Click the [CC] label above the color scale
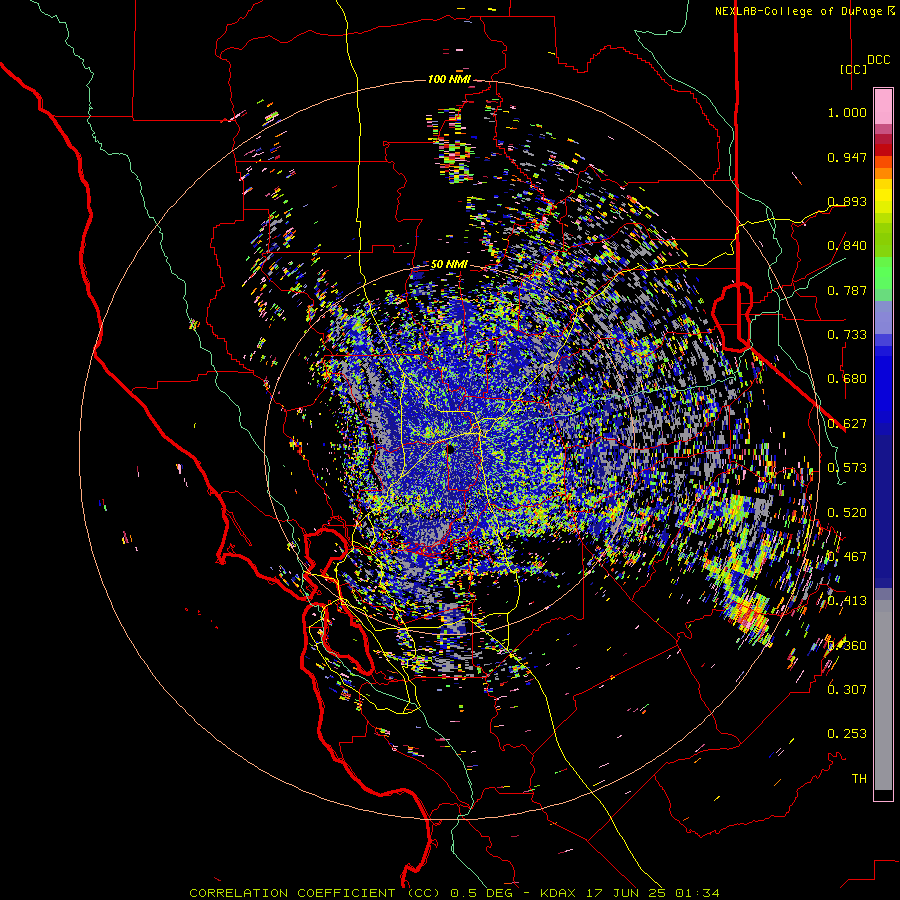This screenshot has height=900, width=900. 853,69
